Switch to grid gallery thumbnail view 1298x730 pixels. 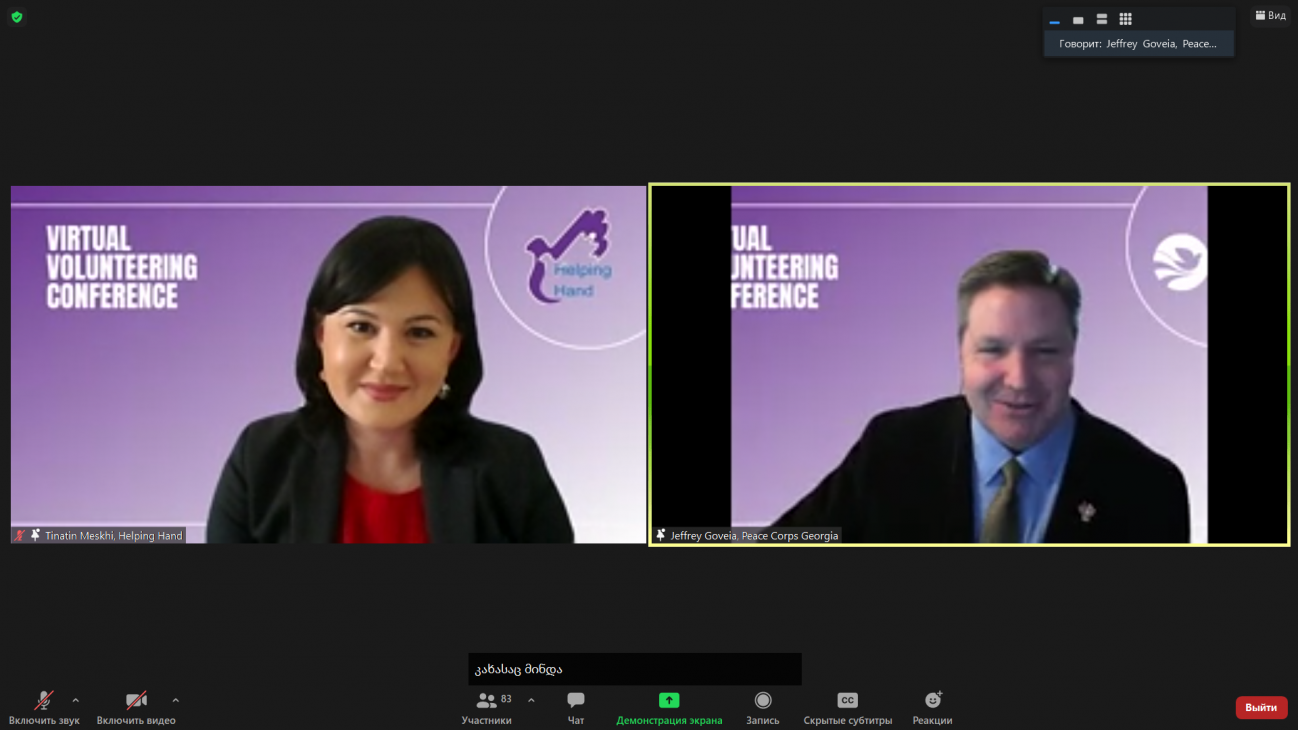1125,20
